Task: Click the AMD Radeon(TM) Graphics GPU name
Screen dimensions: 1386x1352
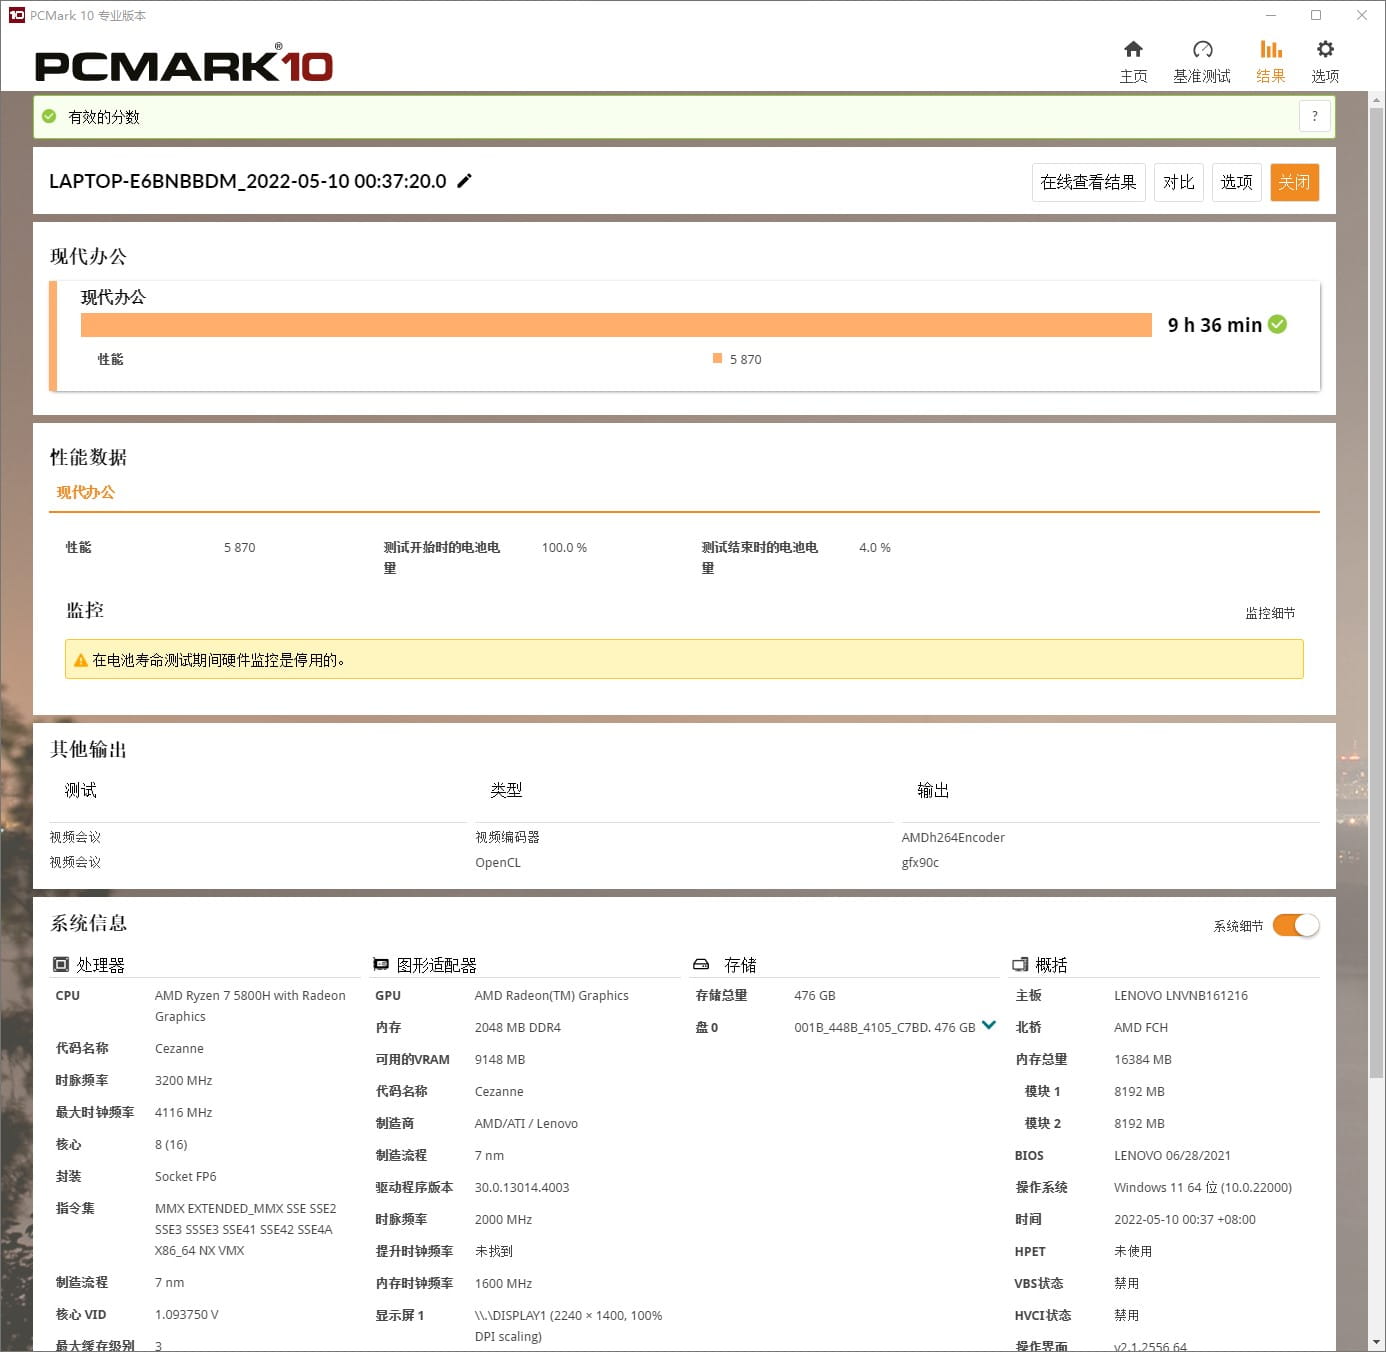Action: pos(552,995)
